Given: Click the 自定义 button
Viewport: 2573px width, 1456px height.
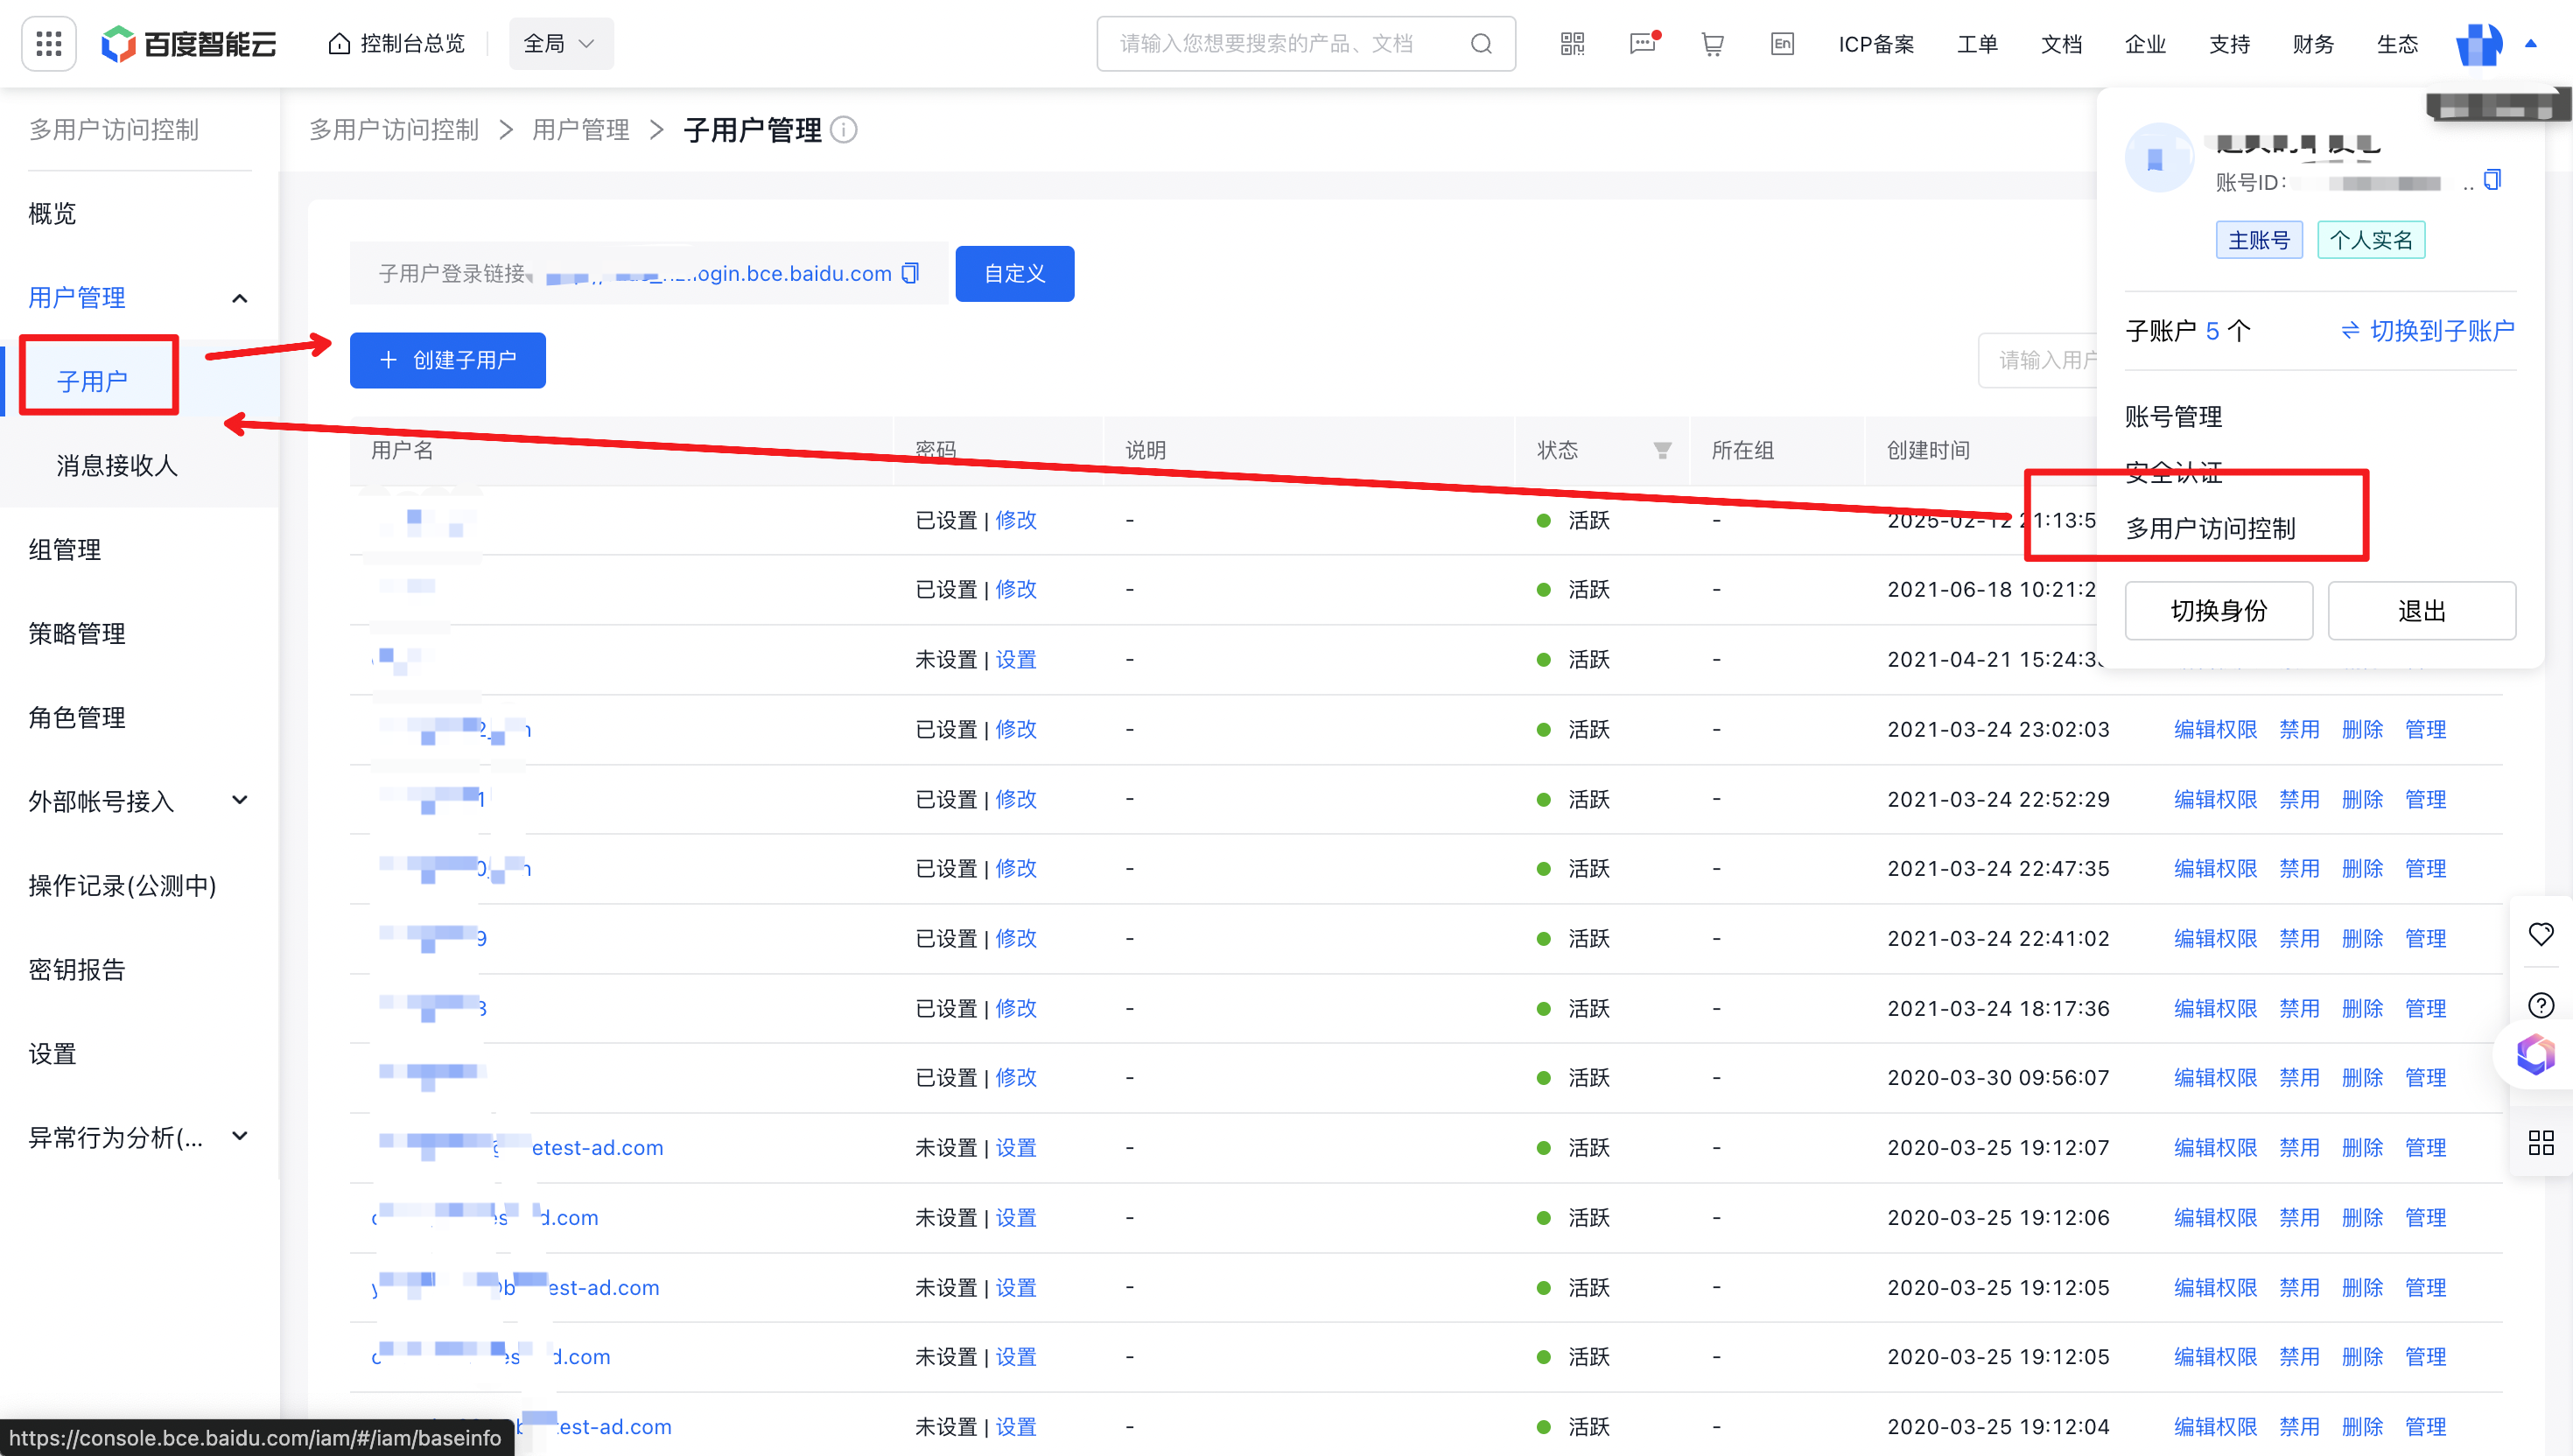Looking at the screenshot, I should point(1014,273).
